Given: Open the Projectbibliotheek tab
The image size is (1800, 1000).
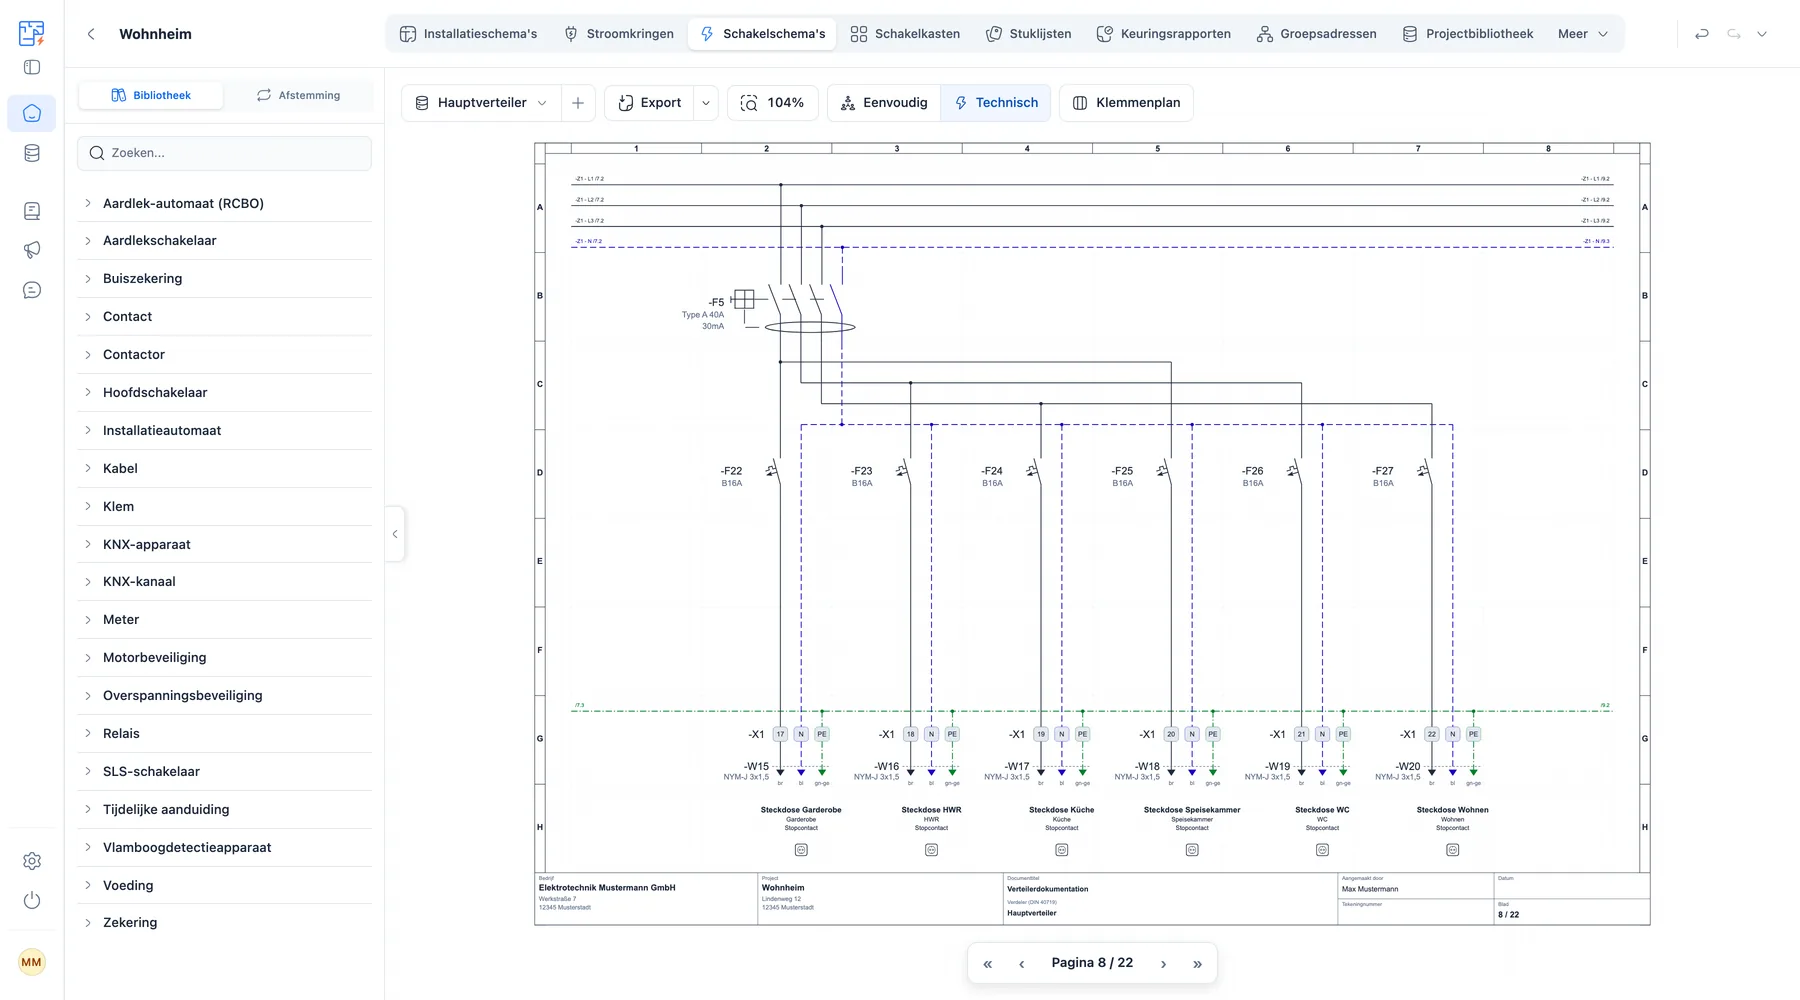Looking at the screenshot, I should [x=1467, y=34].
